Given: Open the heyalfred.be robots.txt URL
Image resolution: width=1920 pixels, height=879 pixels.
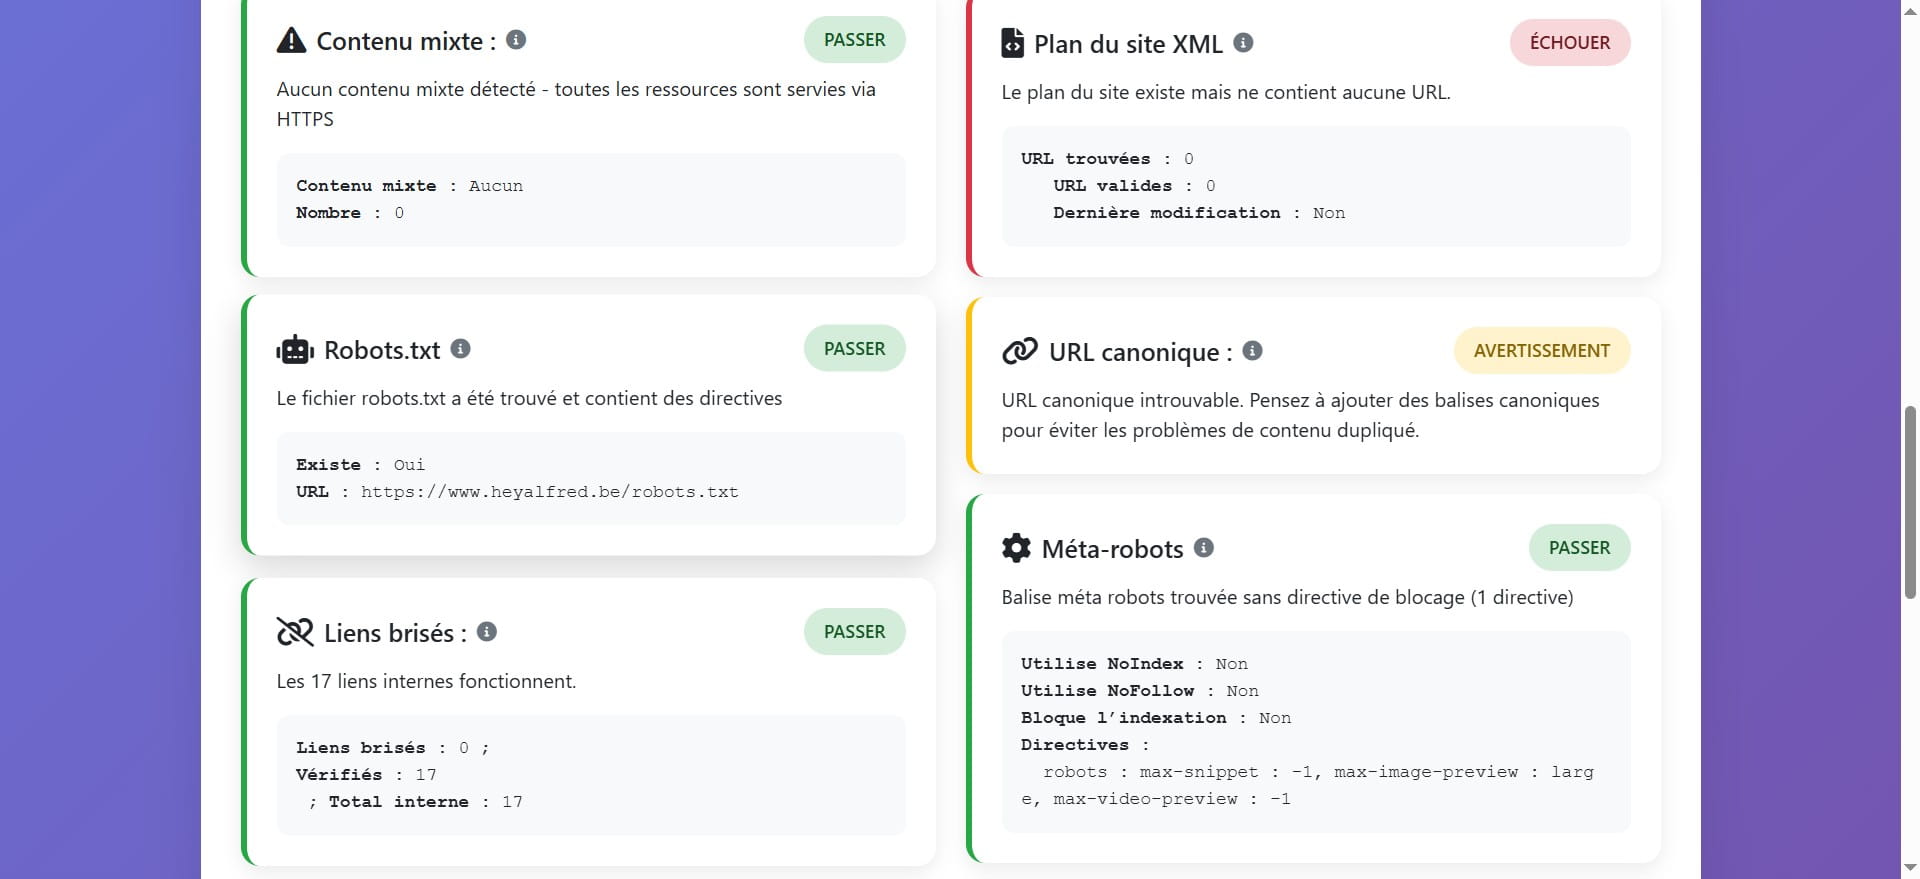Looking at the screenshot, I should pos(550,491).
